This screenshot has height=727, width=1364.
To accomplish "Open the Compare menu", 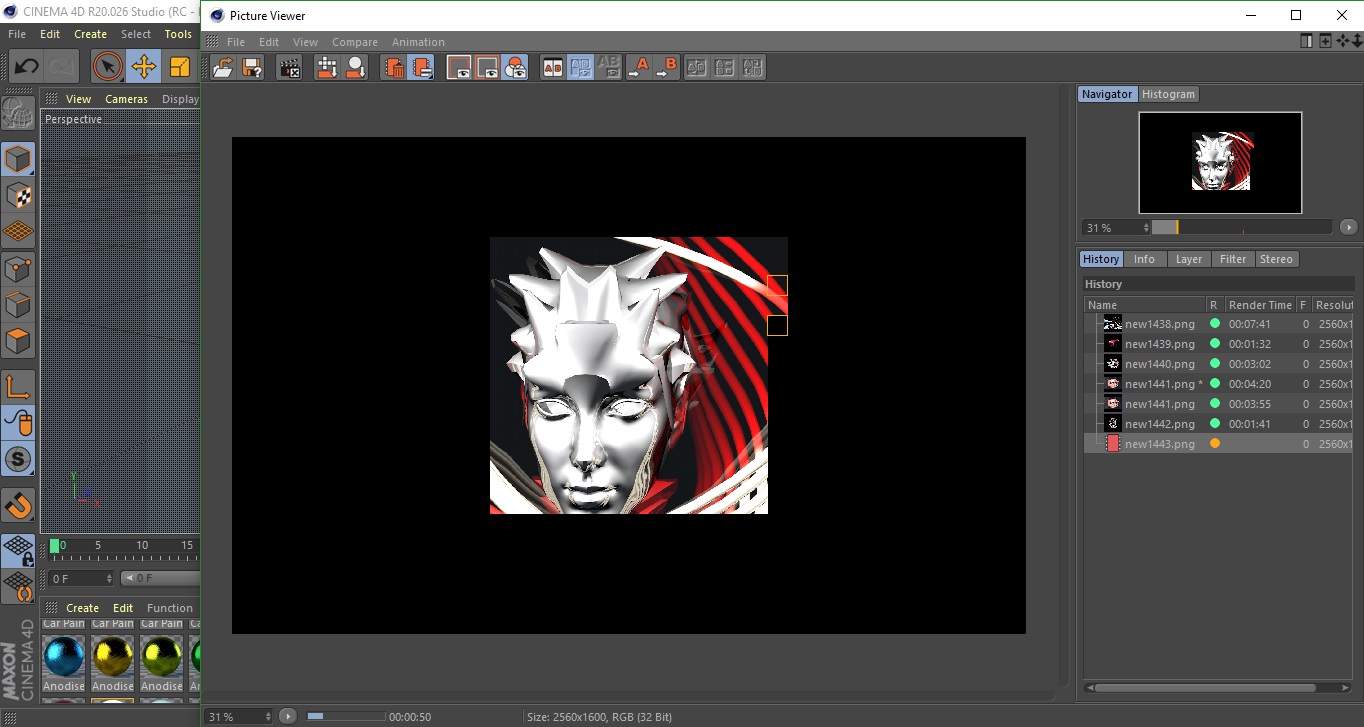I will pyautogui.click(x=354, y=42).
